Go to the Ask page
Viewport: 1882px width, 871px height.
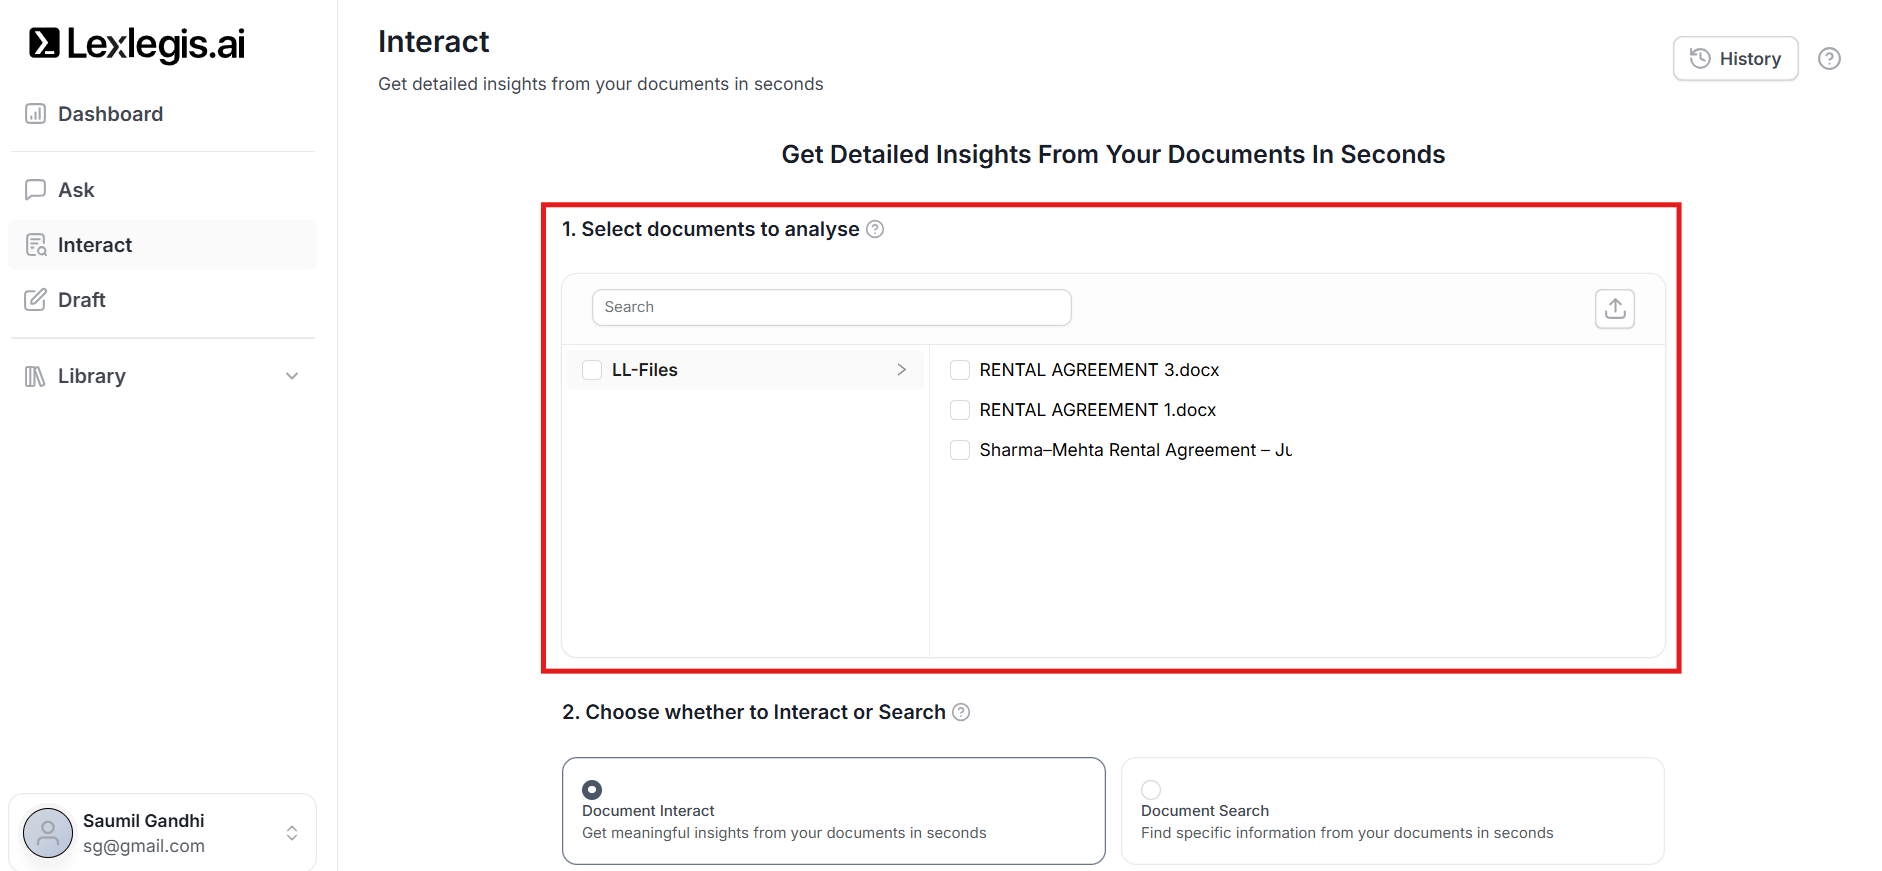coord(76,190)
